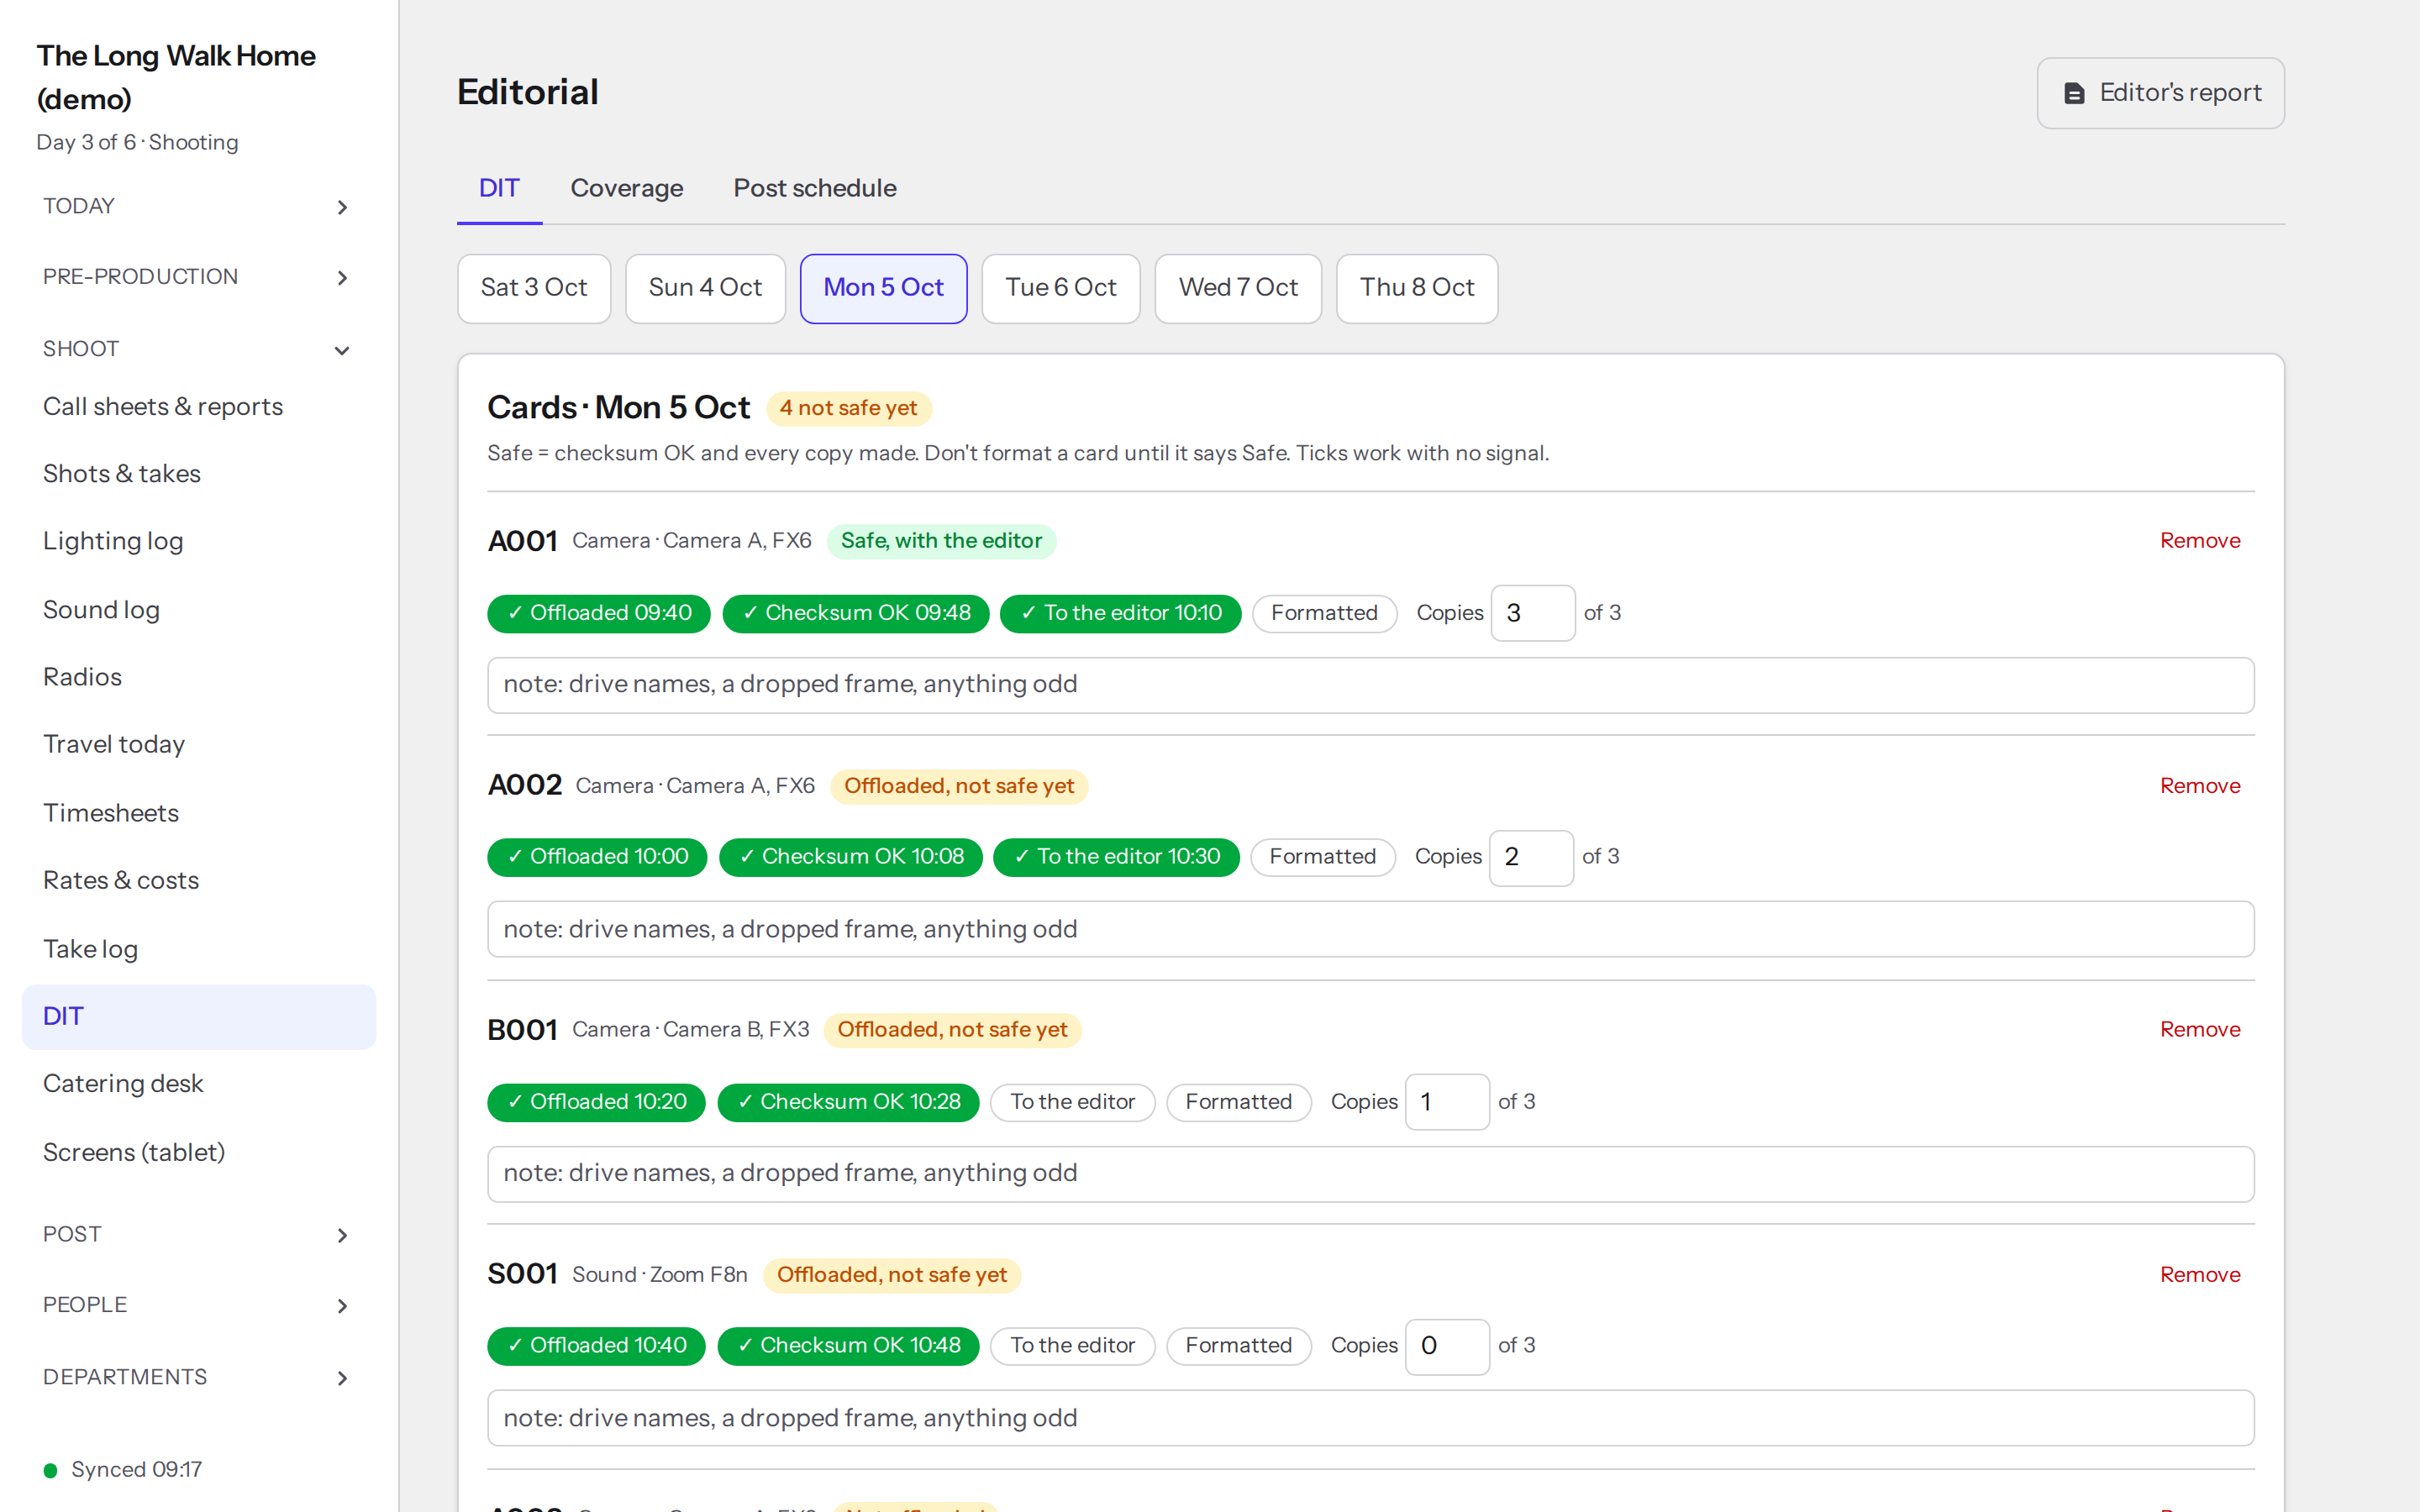Select the Wed 7 Oct day

(x=1238, y=288)
